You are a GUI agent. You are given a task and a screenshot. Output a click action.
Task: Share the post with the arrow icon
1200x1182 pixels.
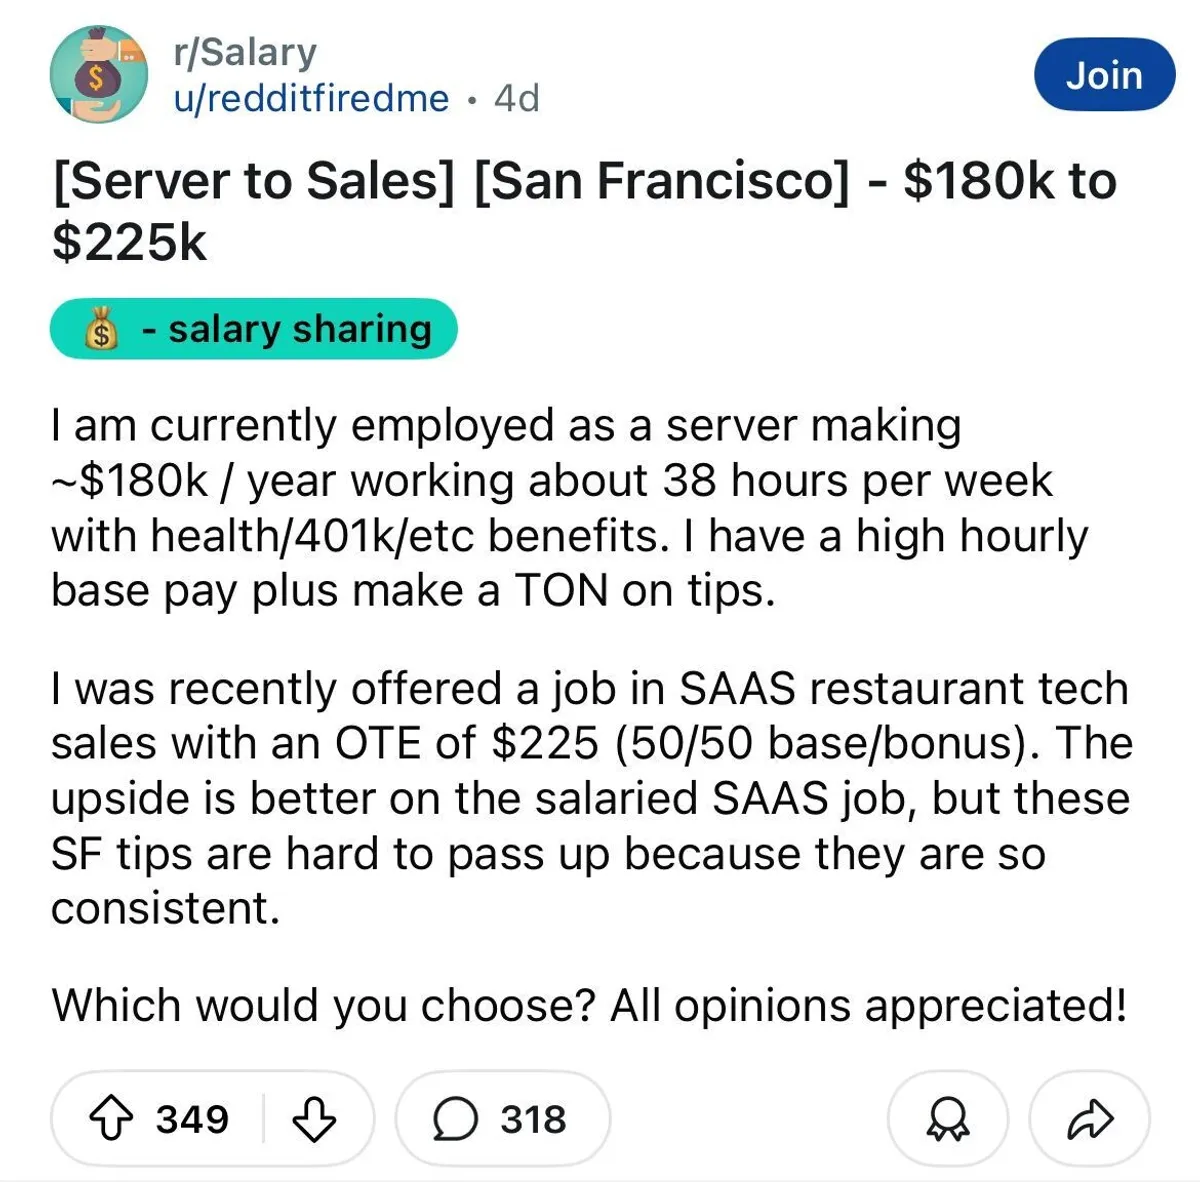point(1089,1119)
